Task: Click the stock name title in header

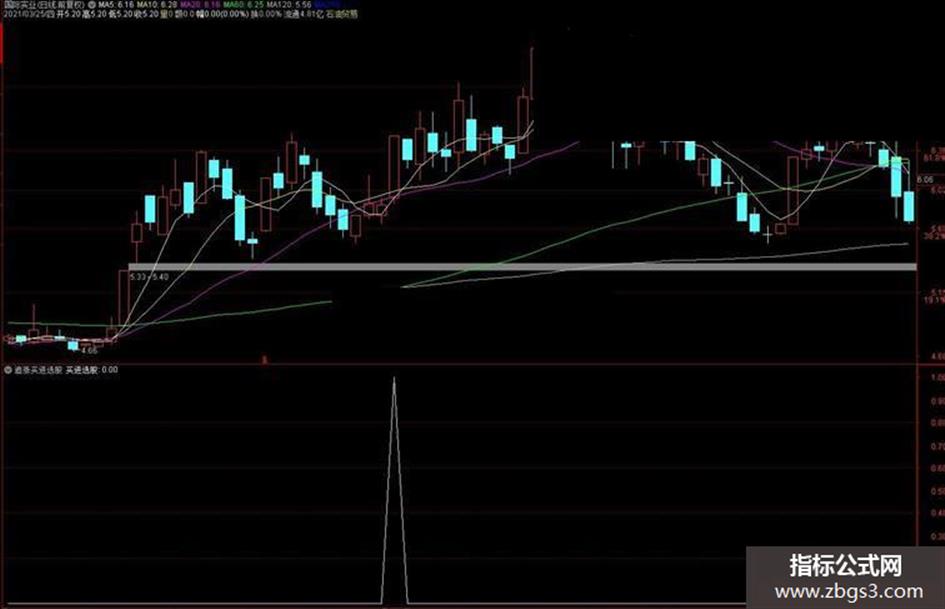Action: [x=43, y=5]
